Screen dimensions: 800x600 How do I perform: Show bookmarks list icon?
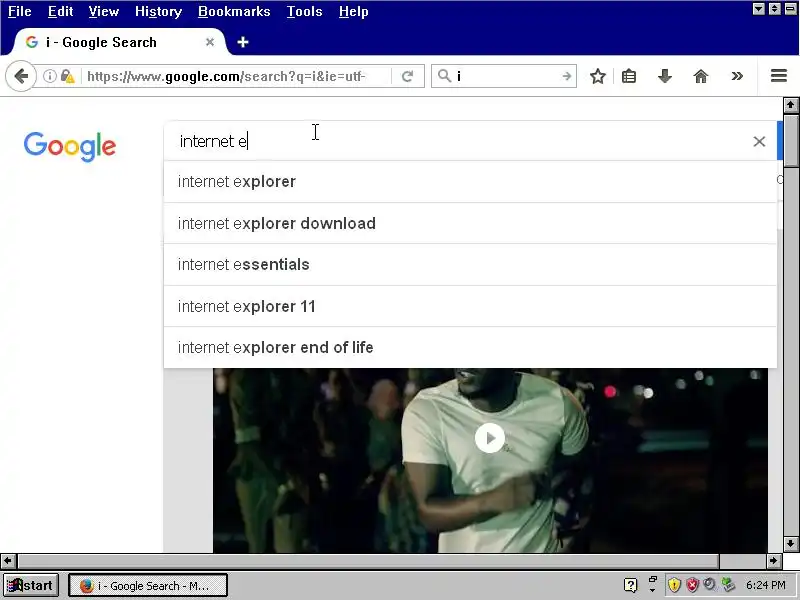(629, 77)
